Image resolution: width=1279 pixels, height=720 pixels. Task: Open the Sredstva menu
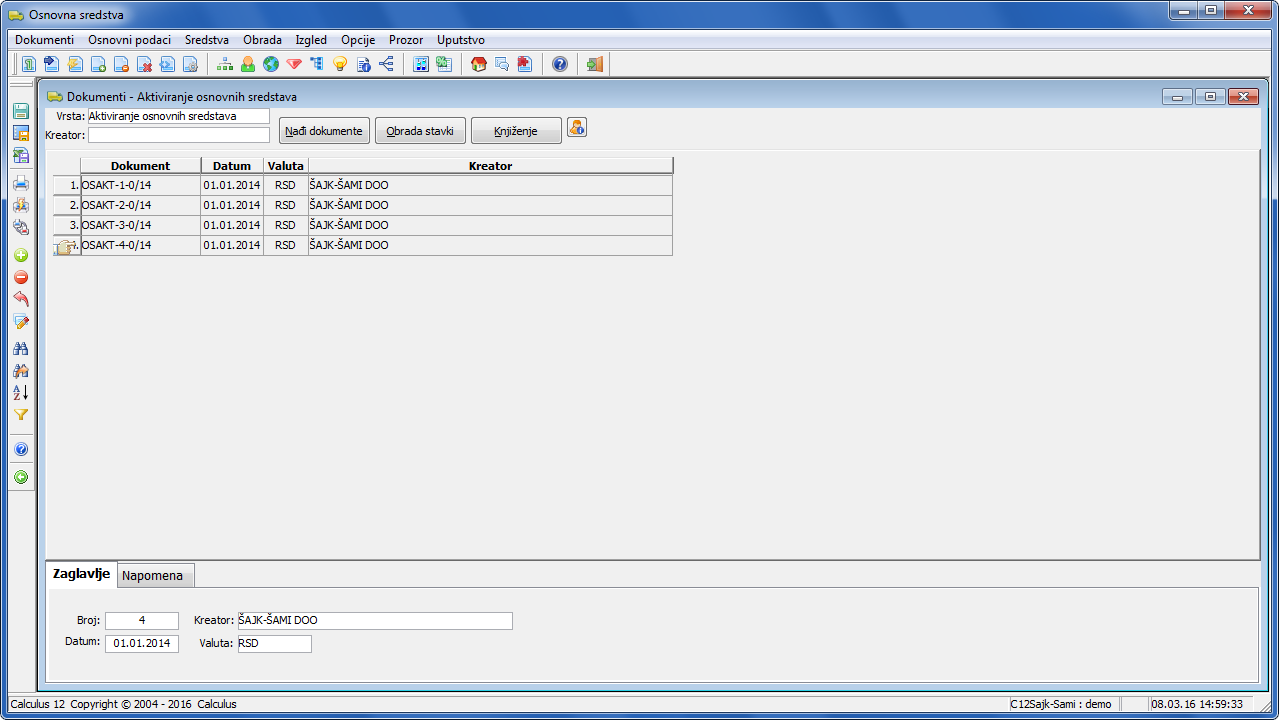coord(206,40)
